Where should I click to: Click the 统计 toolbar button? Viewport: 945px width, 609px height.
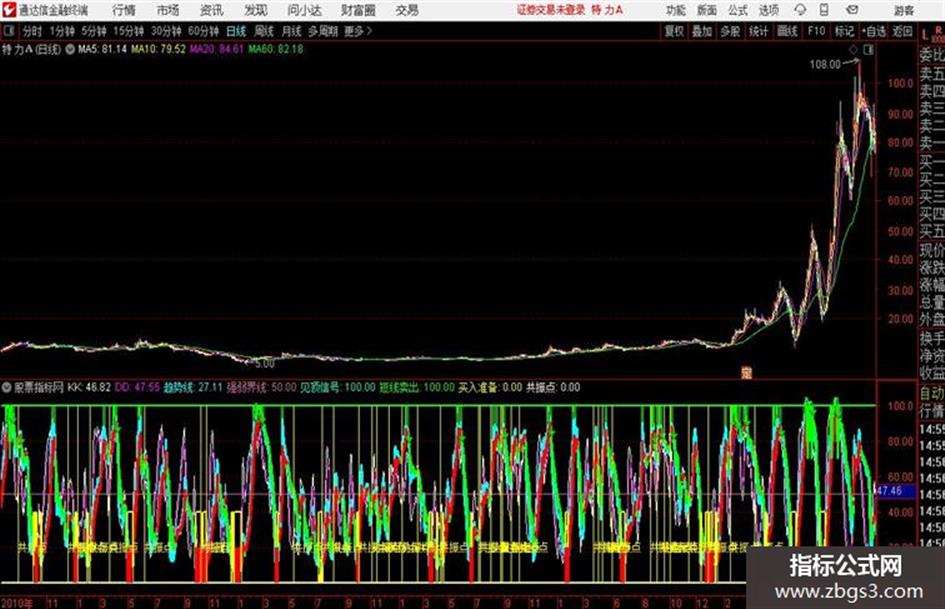click(x=758, y=31)
